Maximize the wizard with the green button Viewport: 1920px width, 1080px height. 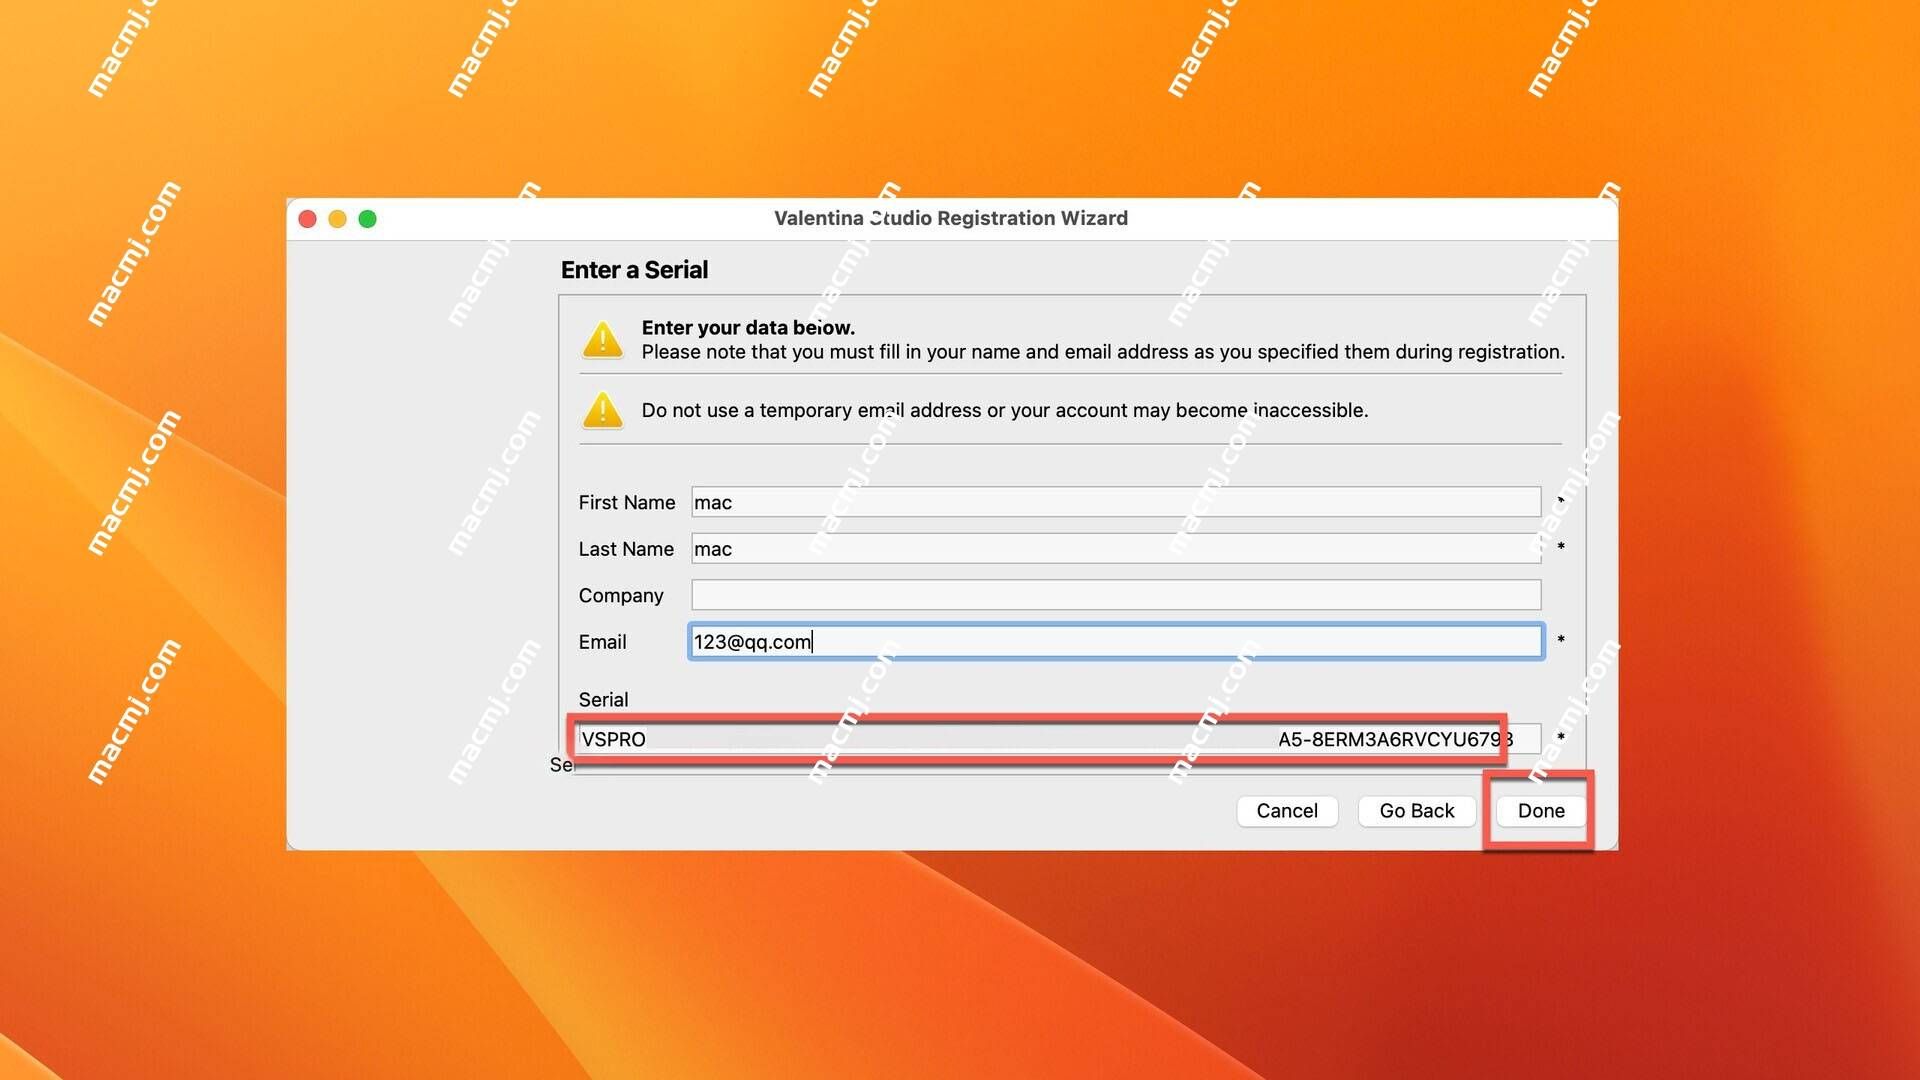tap(368, 219)
